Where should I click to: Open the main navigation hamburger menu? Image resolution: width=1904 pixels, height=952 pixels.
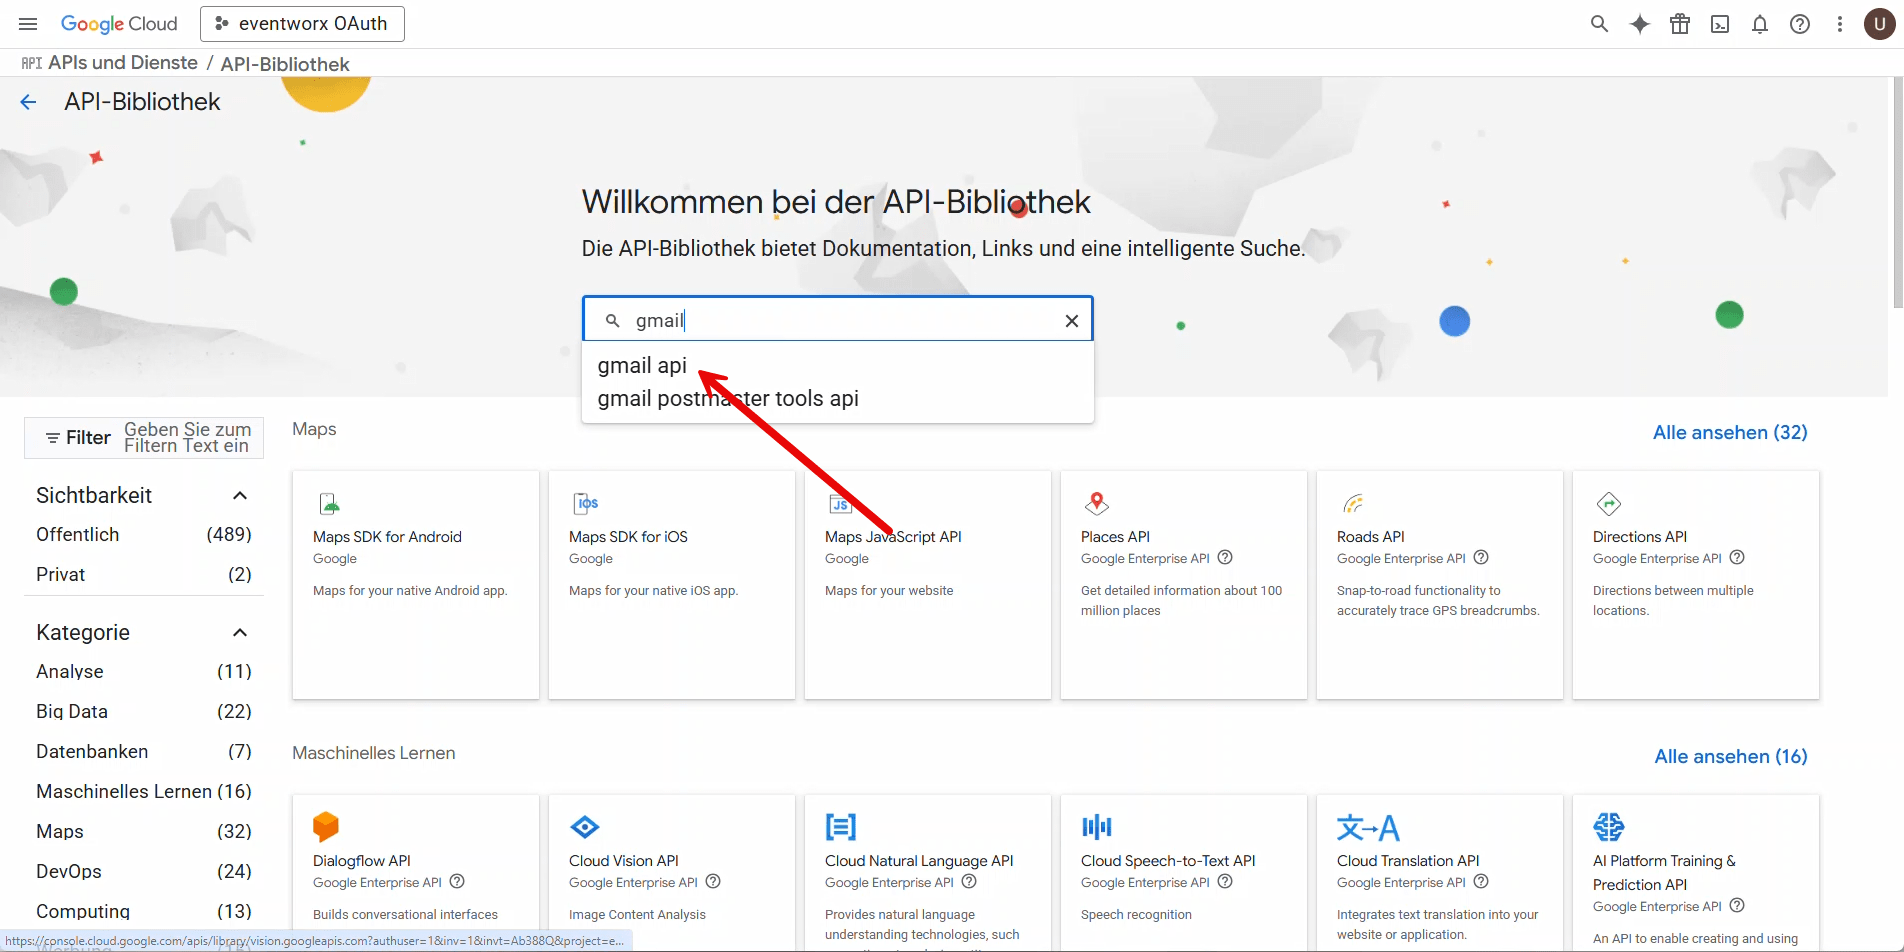tap(28, 24)
